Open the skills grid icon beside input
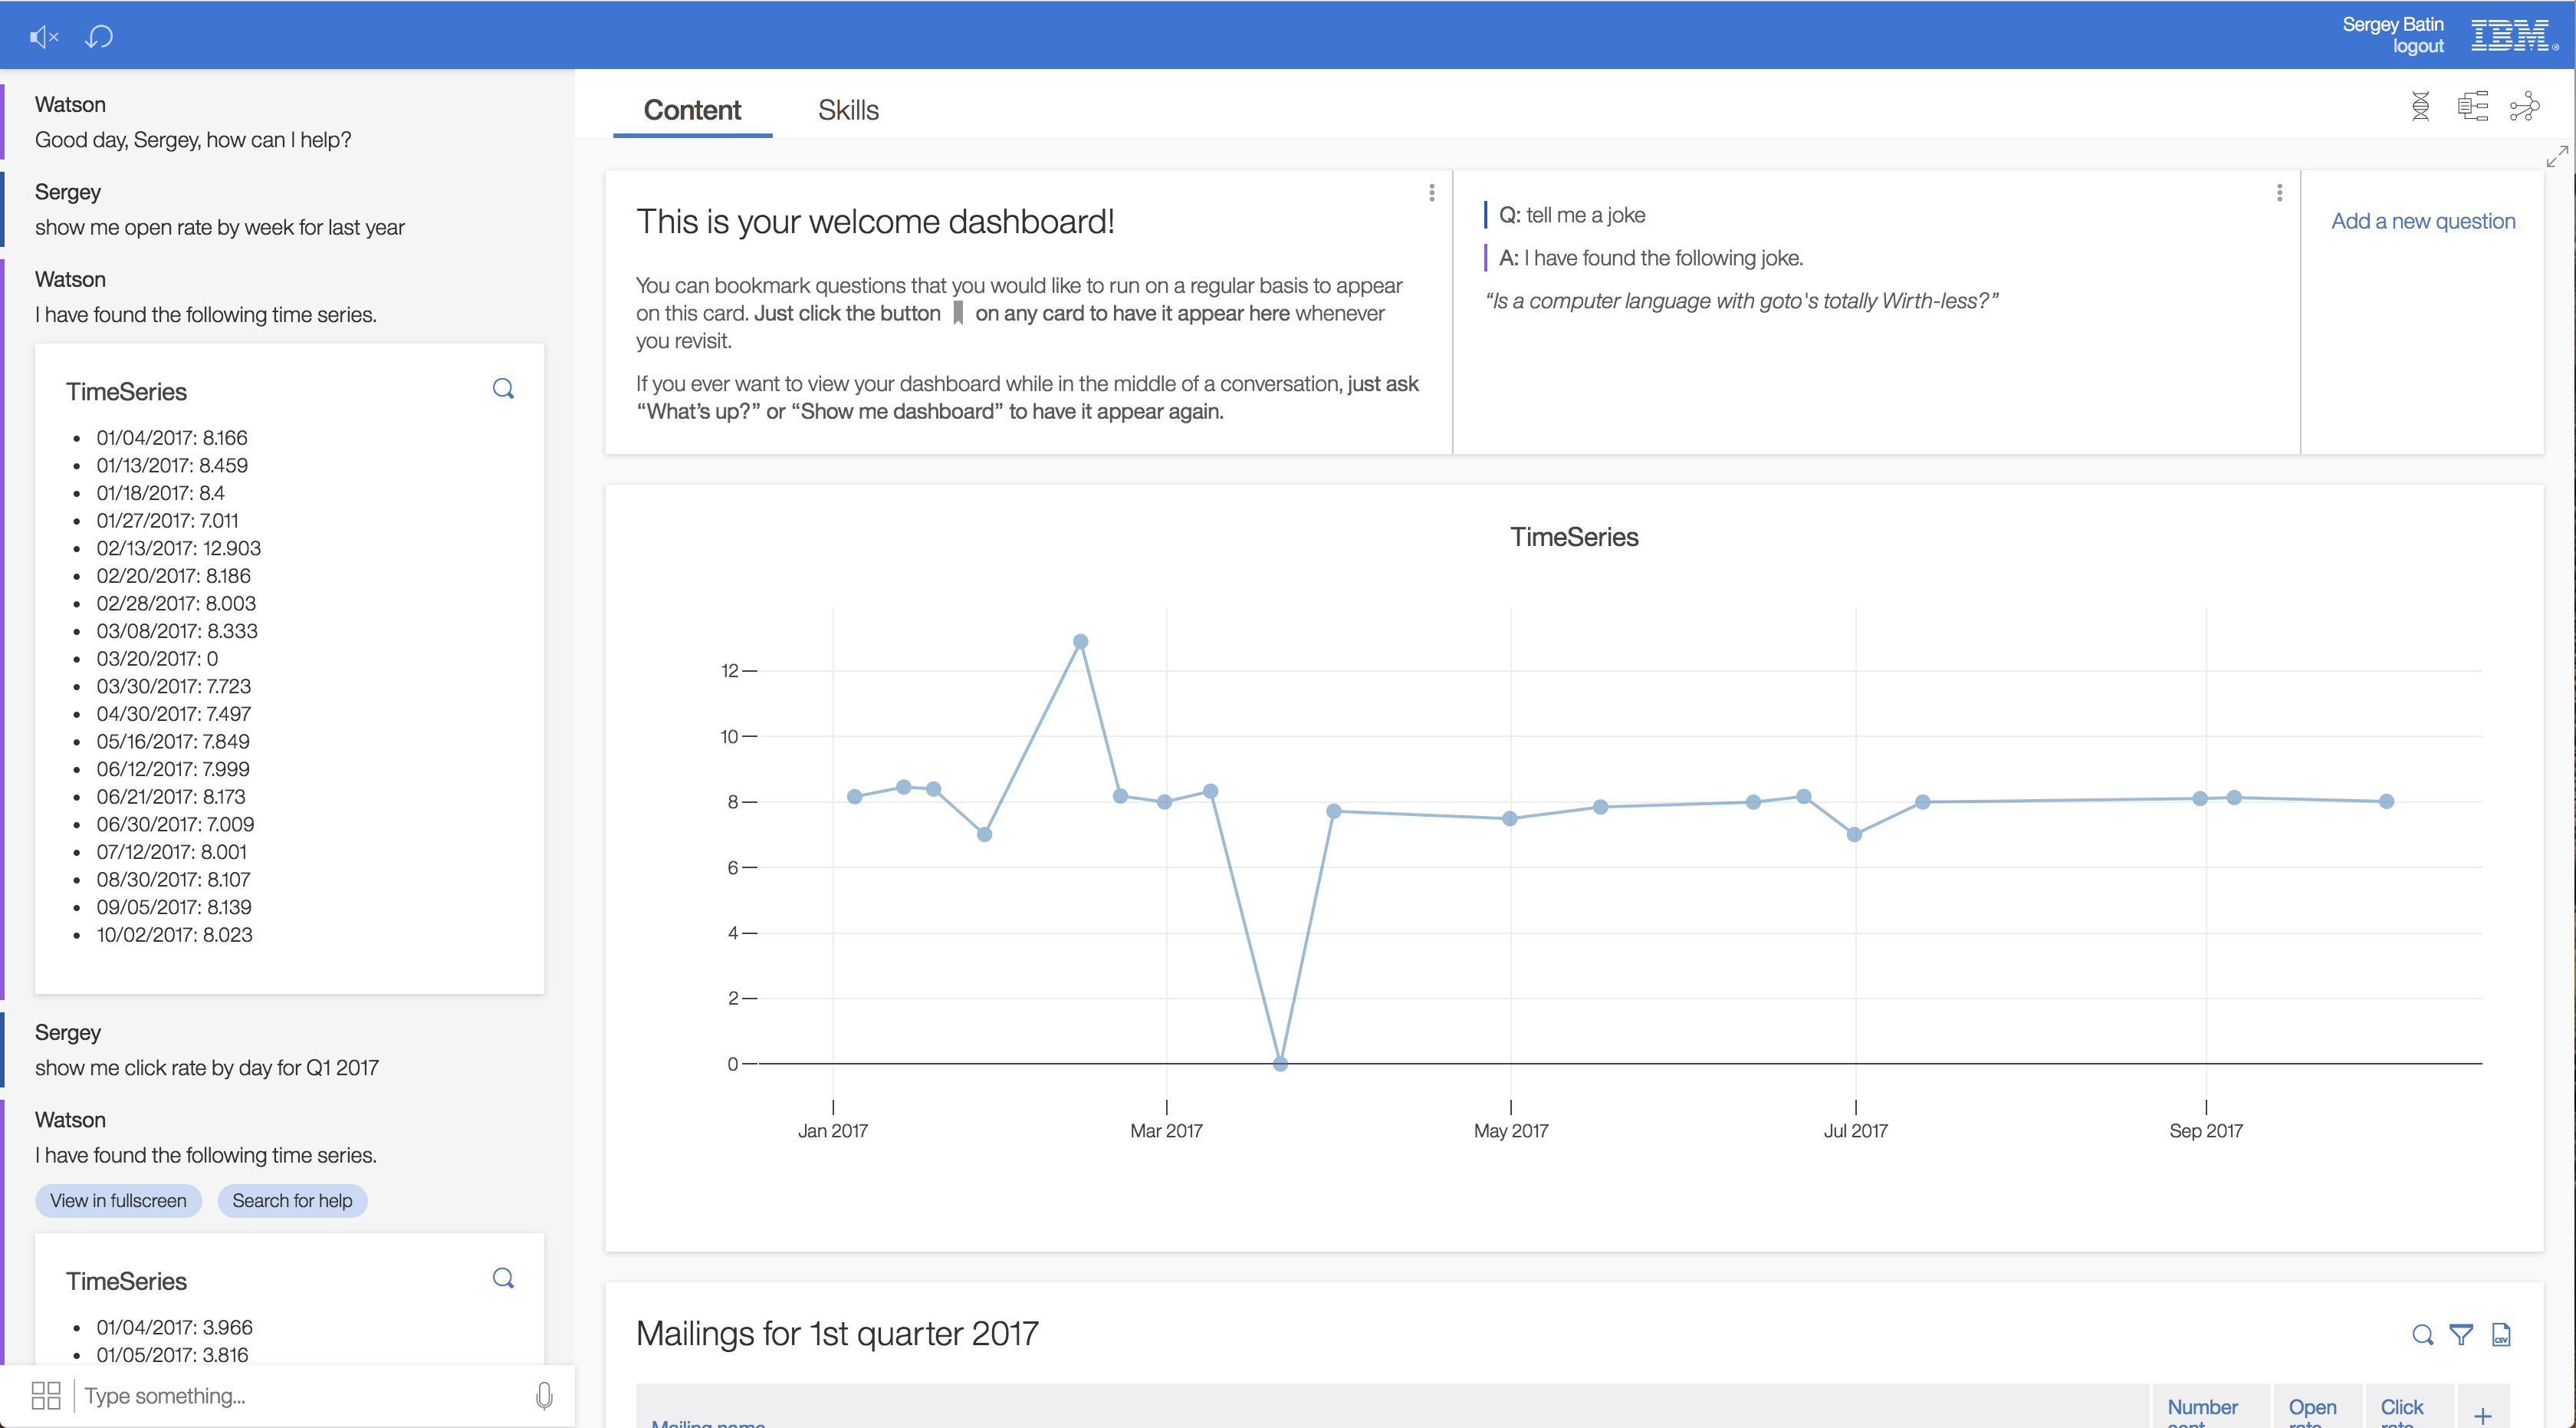 [x=46, y=1395]
